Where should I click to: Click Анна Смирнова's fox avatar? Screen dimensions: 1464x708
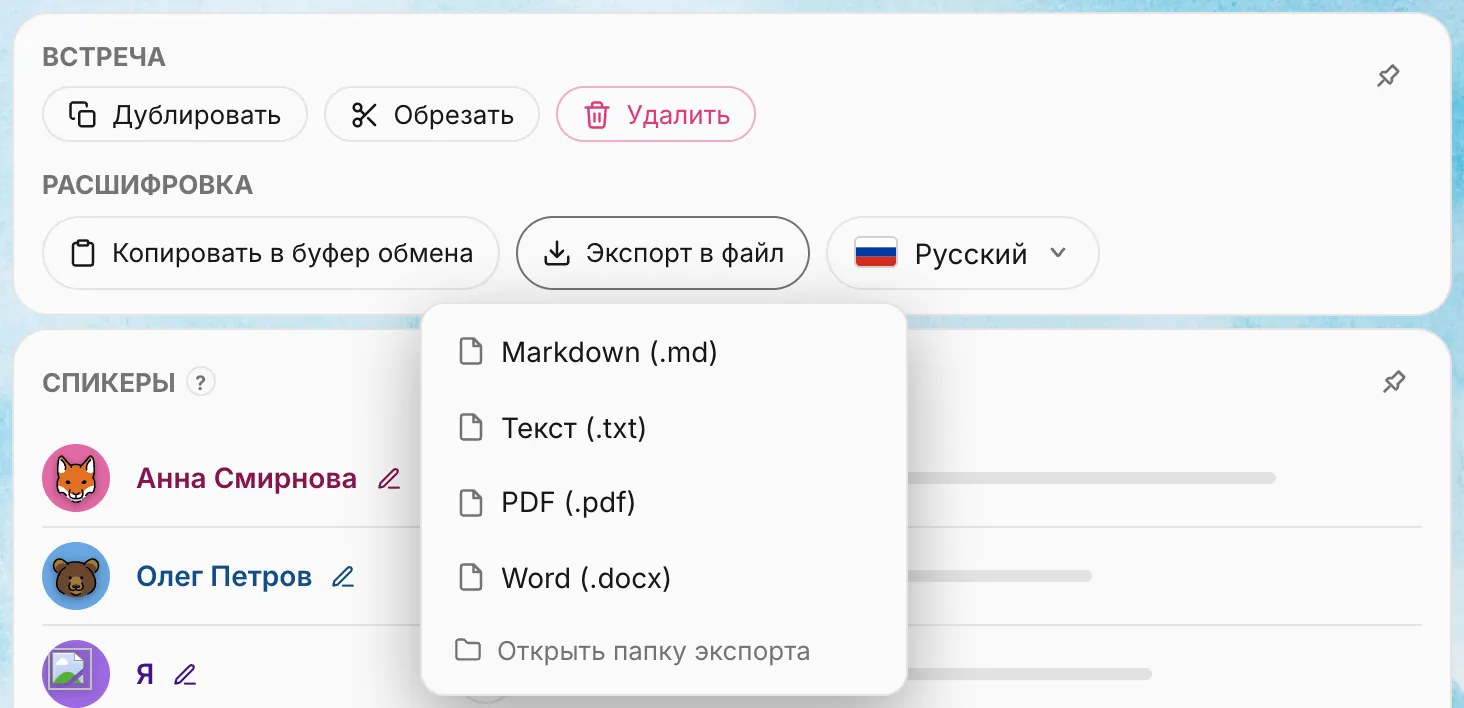click(x=76, y=478)
